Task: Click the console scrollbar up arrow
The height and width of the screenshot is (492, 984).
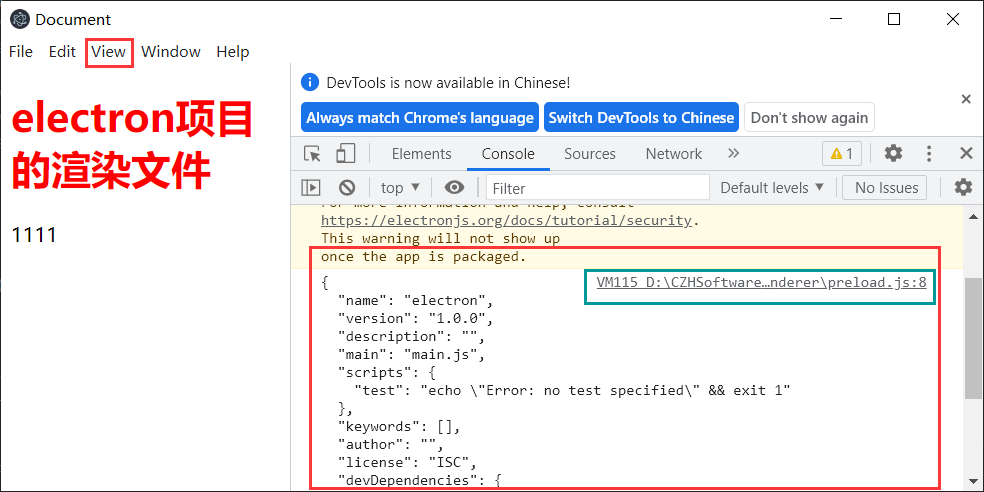Action: coord(973,217)
